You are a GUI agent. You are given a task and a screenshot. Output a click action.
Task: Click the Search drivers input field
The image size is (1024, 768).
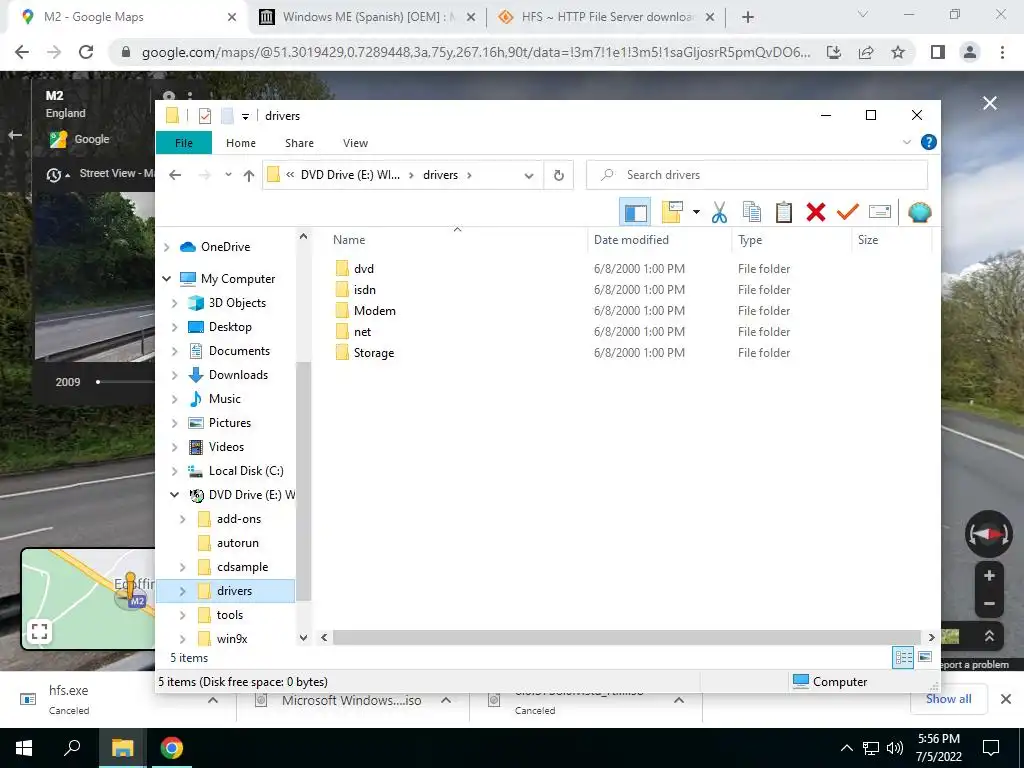point(757,175)
